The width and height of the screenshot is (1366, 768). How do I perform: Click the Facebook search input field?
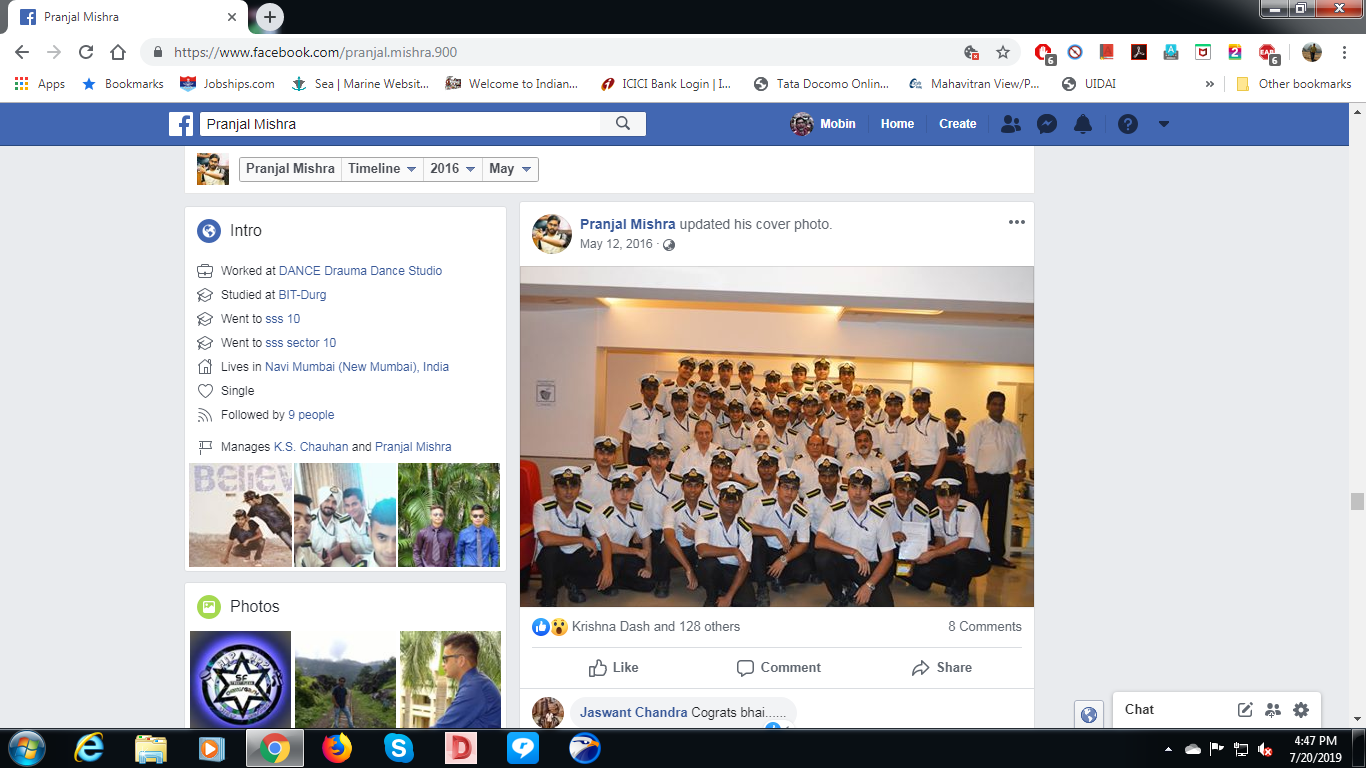tap(400, 124)
